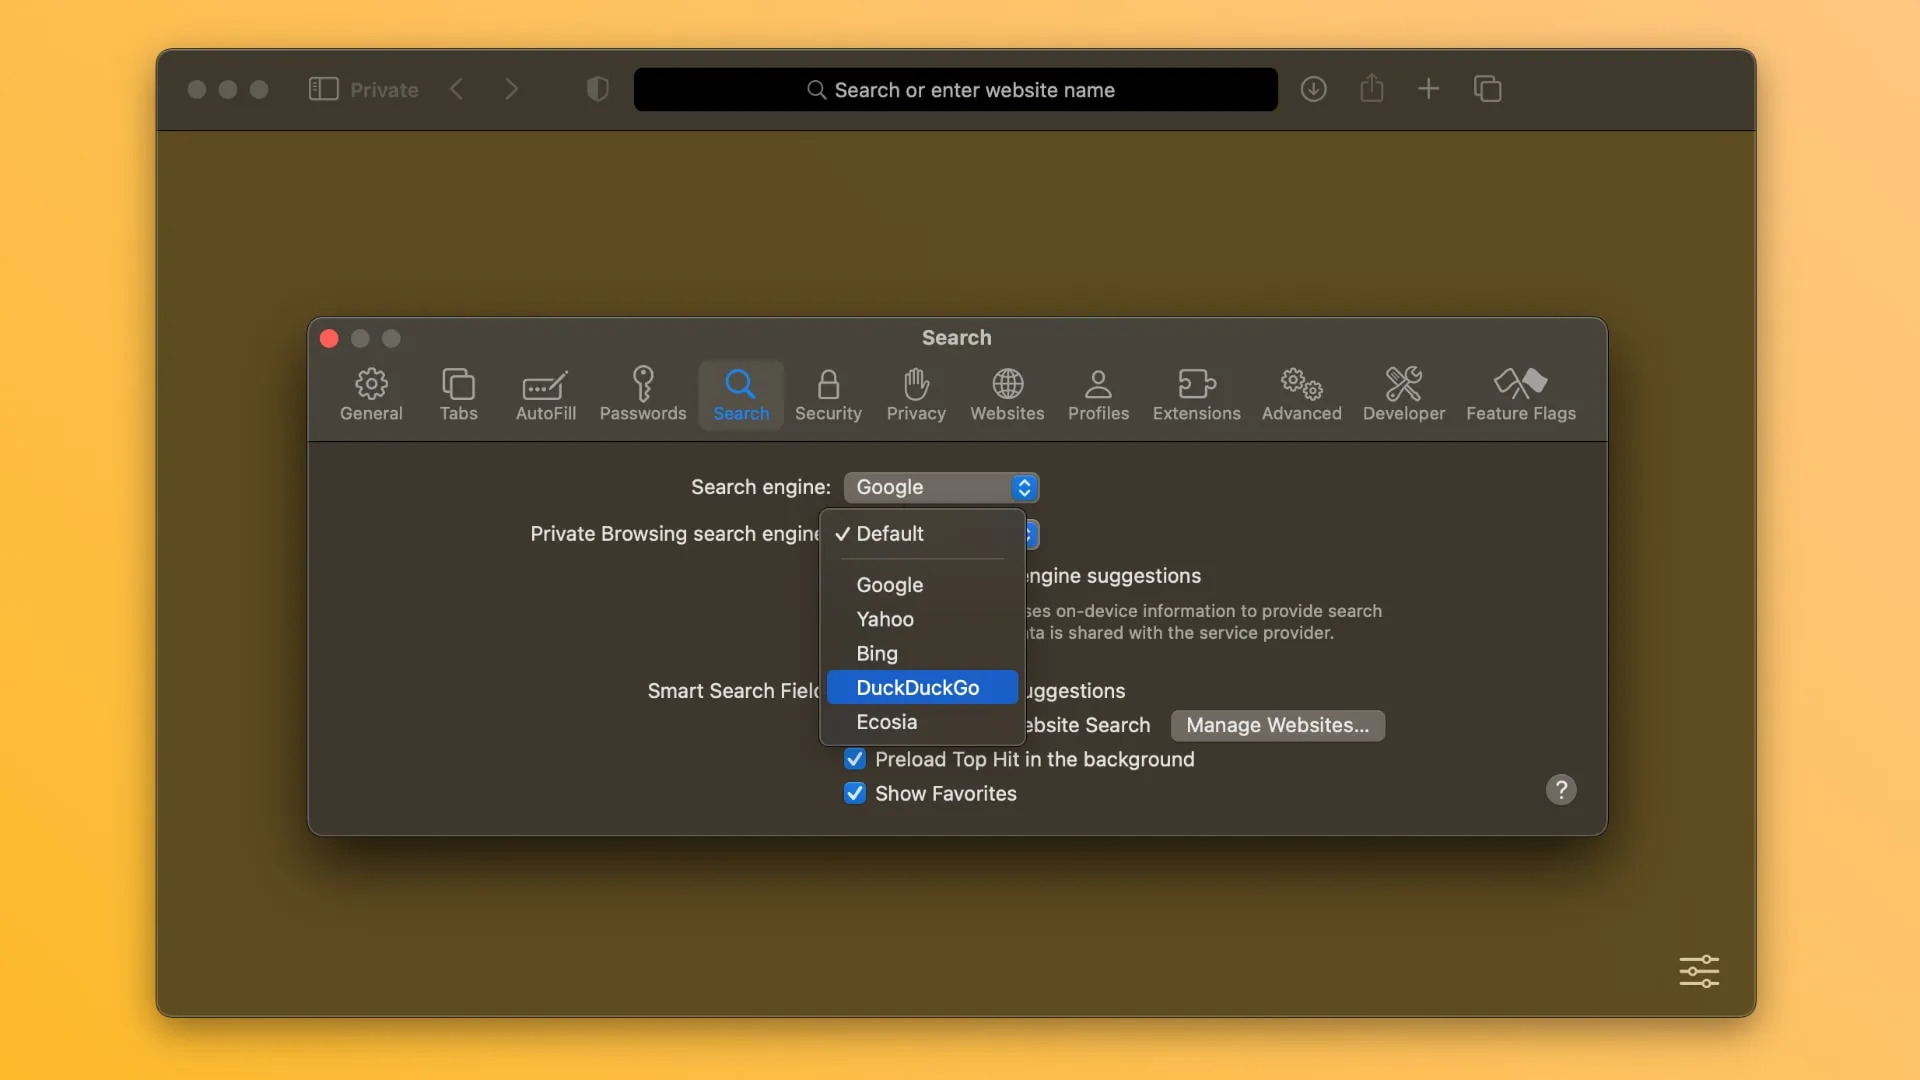Open Websites preferences panel
Screen dimensions: 1920x1080
(1006, 393)
